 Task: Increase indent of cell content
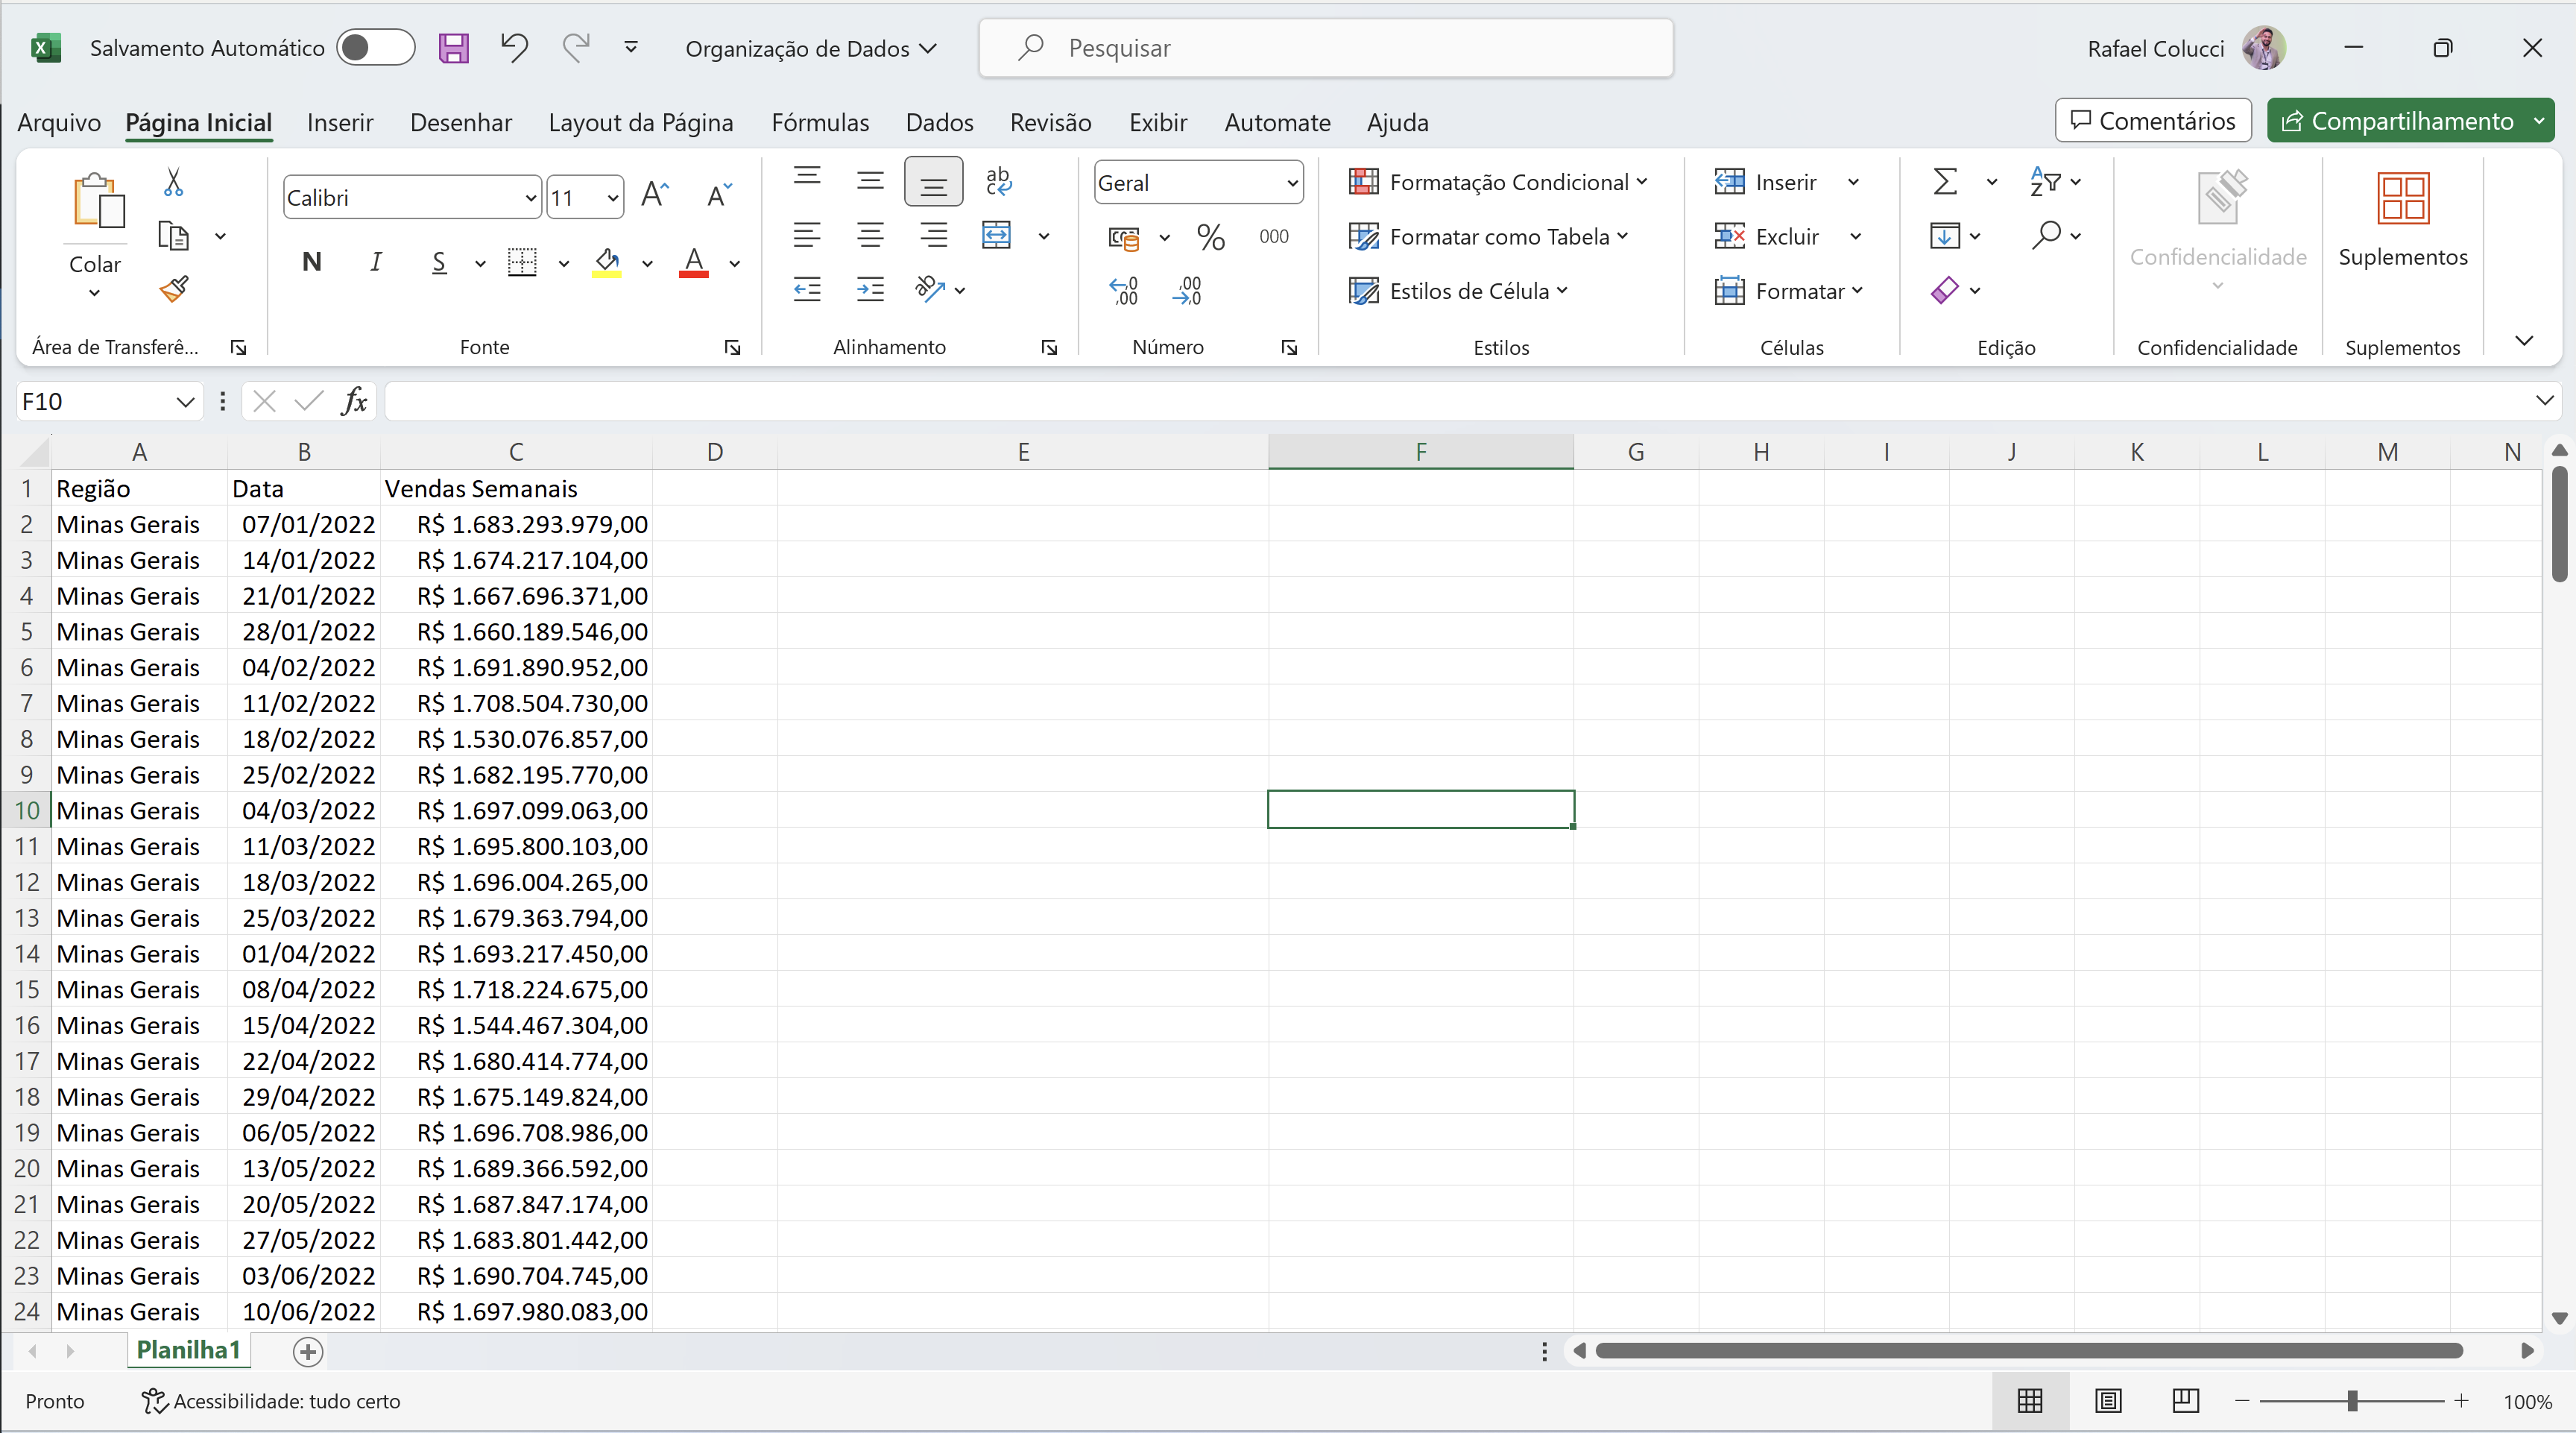click(x=871, y=290)
